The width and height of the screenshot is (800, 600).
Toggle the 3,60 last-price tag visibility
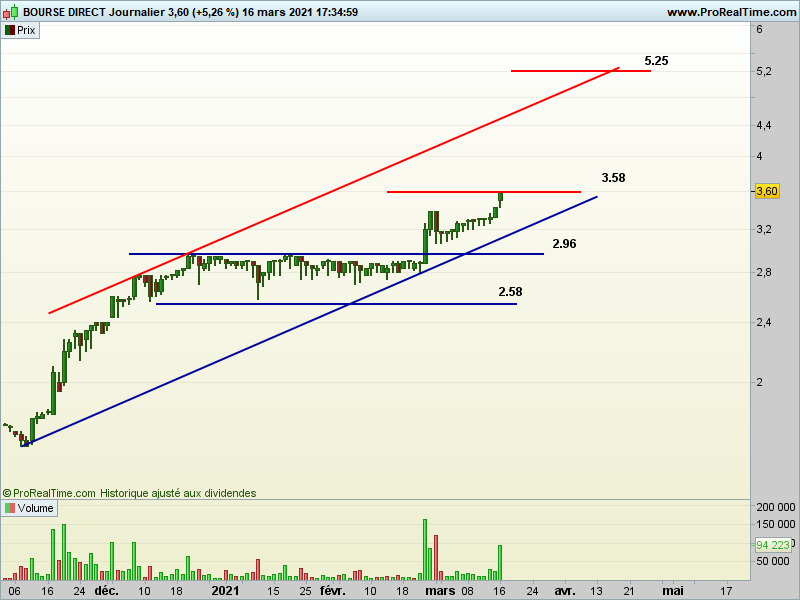click(766, 188)
